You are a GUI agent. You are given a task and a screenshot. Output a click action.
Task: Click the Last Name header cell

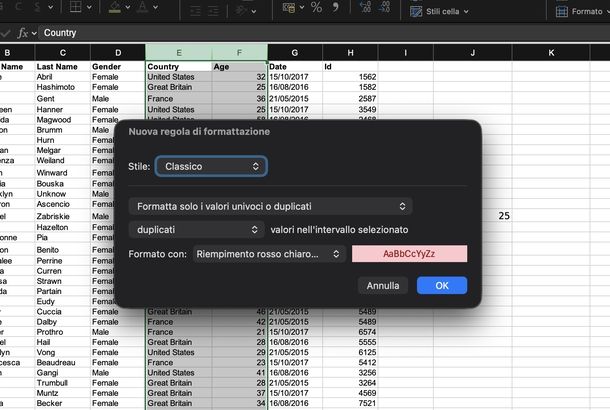pos(63,67)
